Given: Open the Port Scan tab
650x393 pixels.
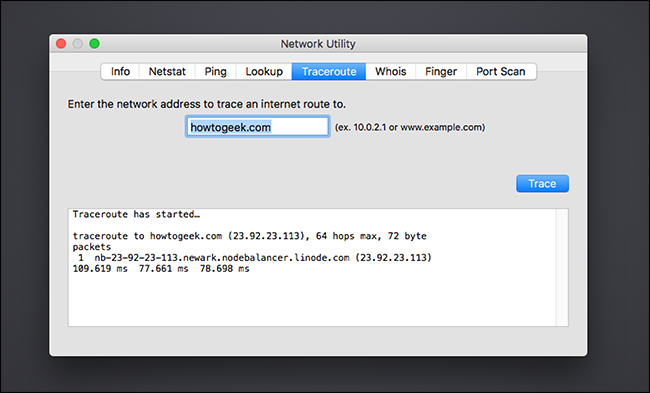Looking at the screenshot, I should tap(501, 71).
